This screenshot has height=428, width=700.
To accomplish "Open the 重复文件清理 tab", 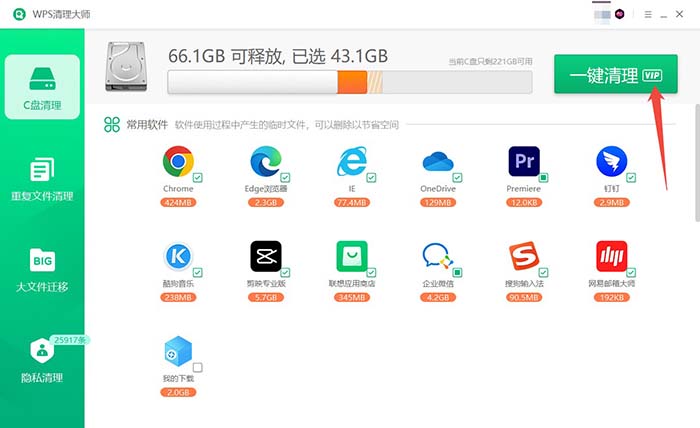I will click(x=42, y=179).
